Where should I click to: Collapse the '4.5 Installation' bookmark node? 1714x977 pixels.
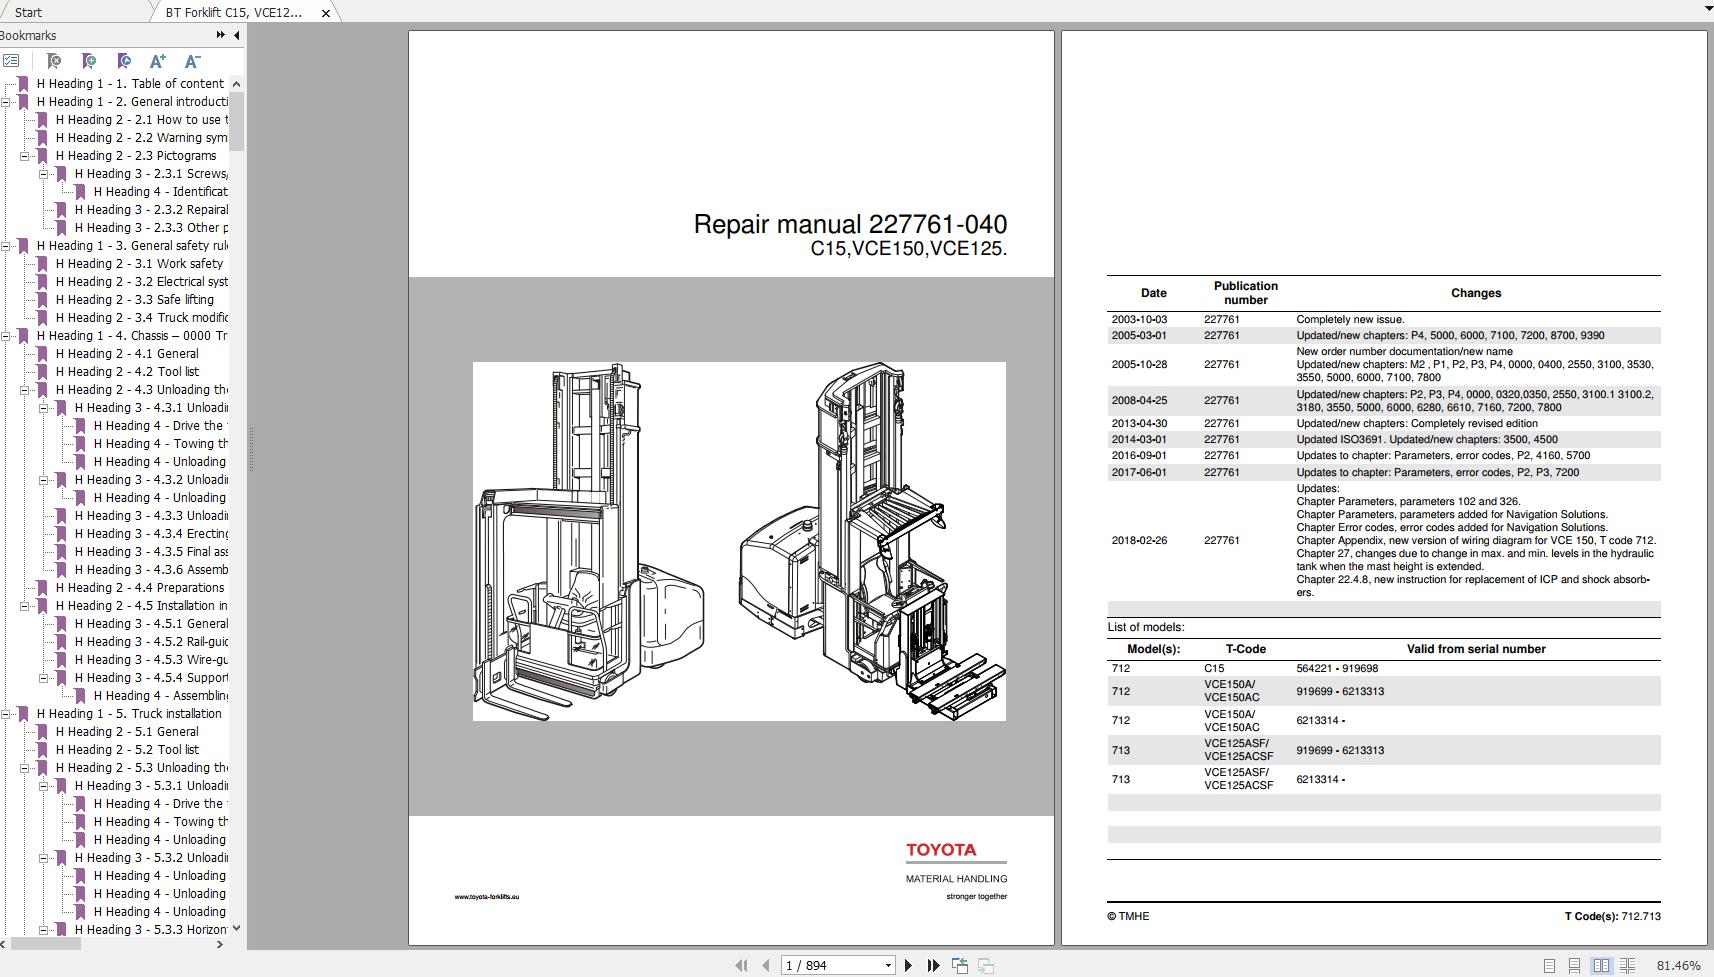click(x=25, y=605)
